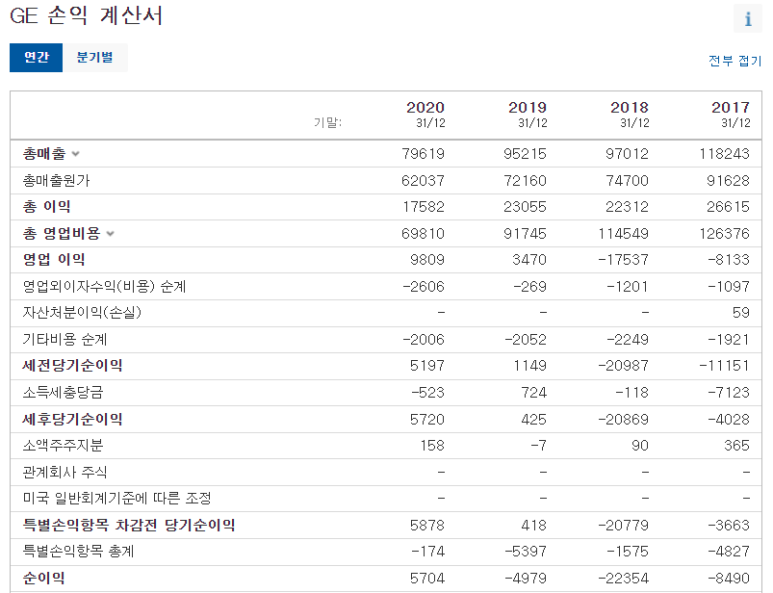Image resolution: width=773 pixels, height=593 pixels.
Task: Click the 특별손익항목 차감전 당기순이익 label
Action: tap(129, 525)
